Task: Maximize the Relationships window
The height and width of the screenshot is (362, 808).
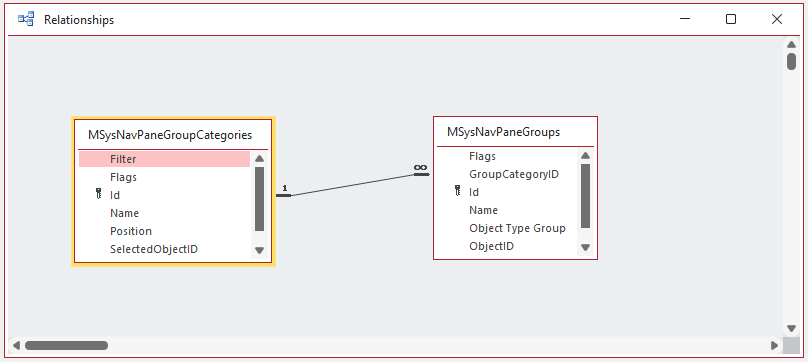Action: (731, 19)
